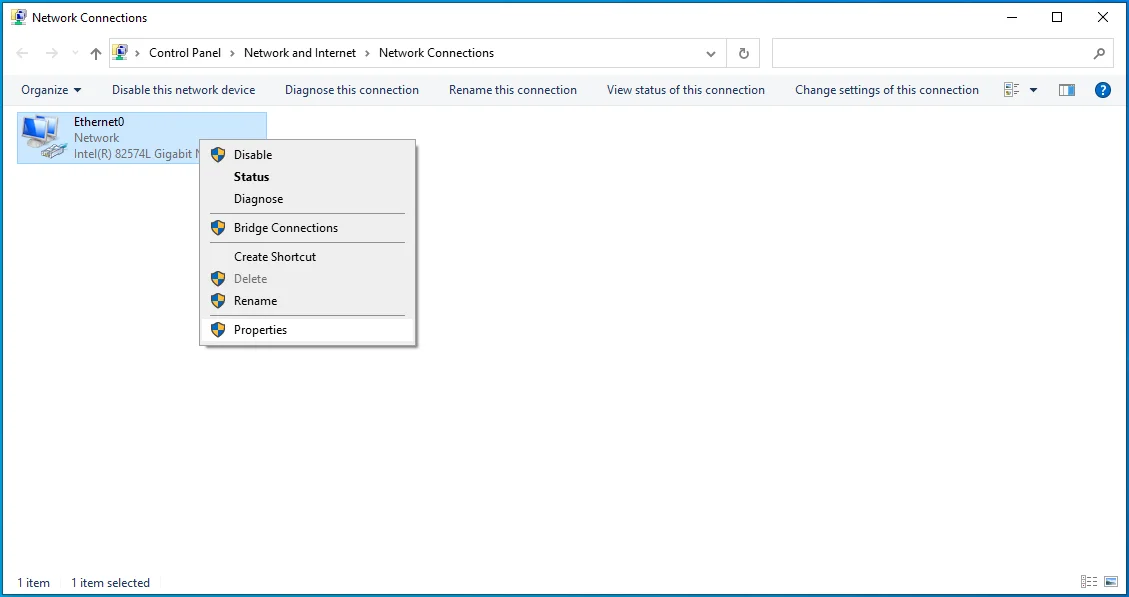
Task: Refresh the Network Connections view
Action: [744, 53]
